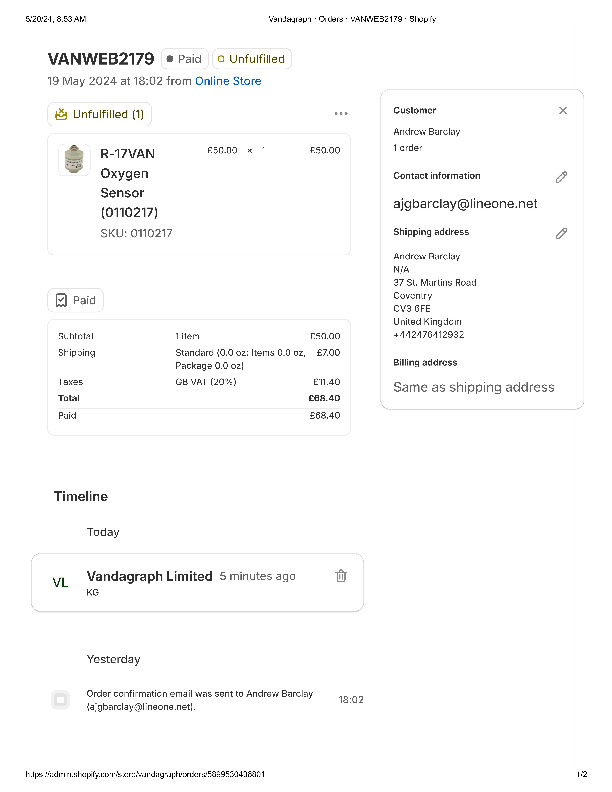Click the VL avatar in timeline
612x792 pixels.
(60, 582)
